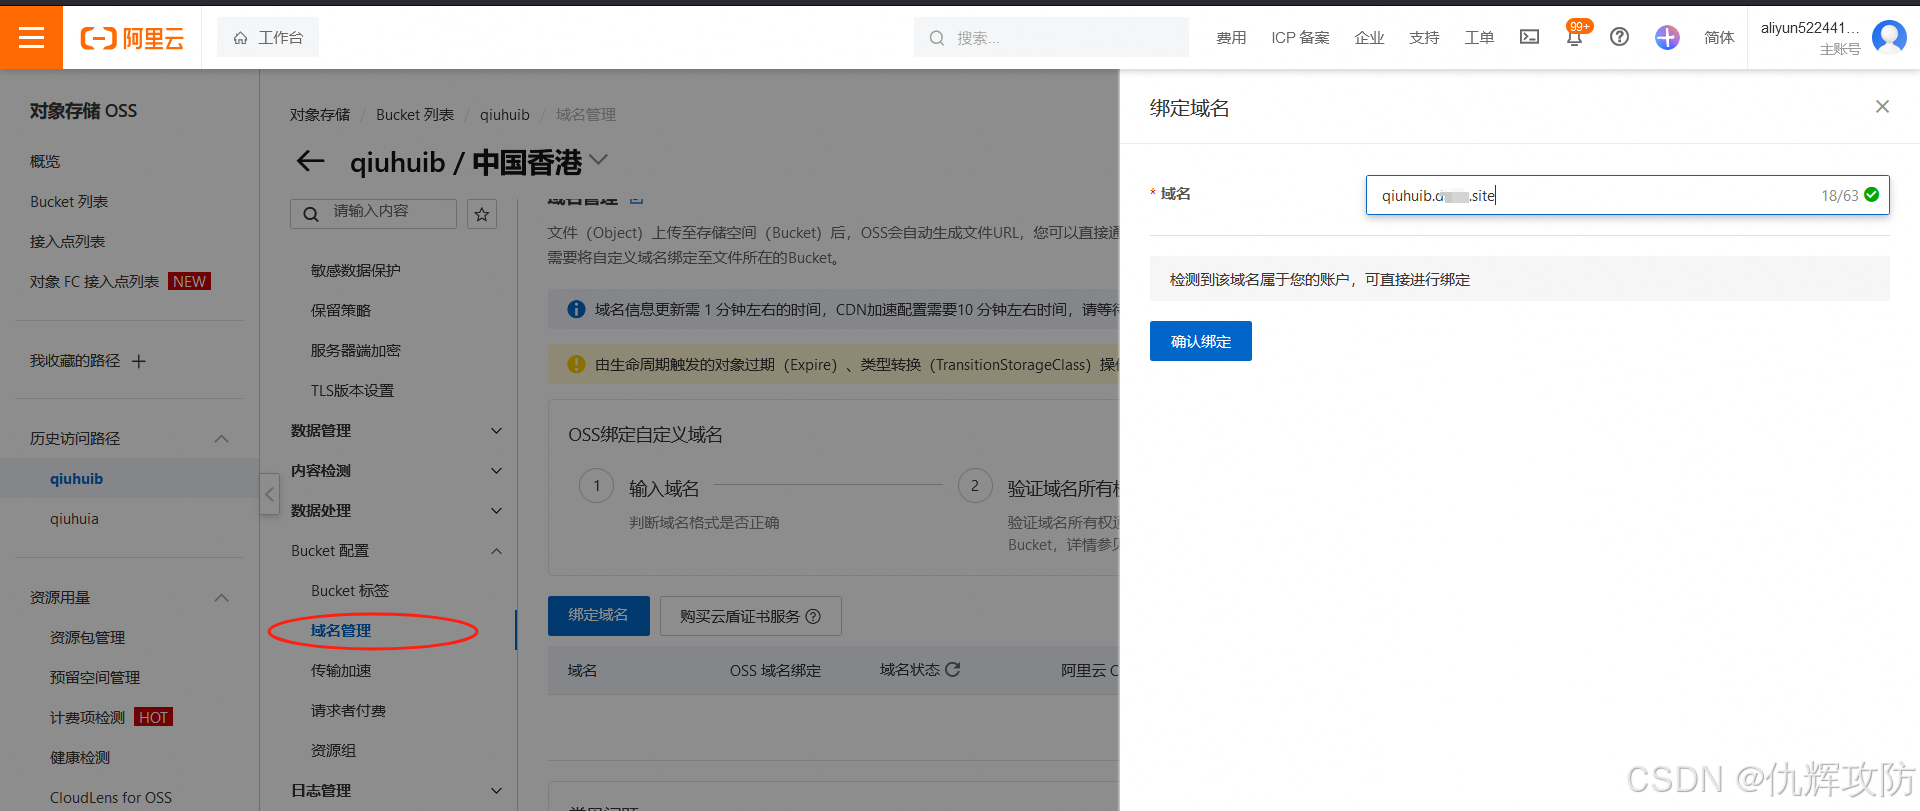The image size is (1920, 811).
Task: Select qiuhuib in history paths
Action: point(76,478)
